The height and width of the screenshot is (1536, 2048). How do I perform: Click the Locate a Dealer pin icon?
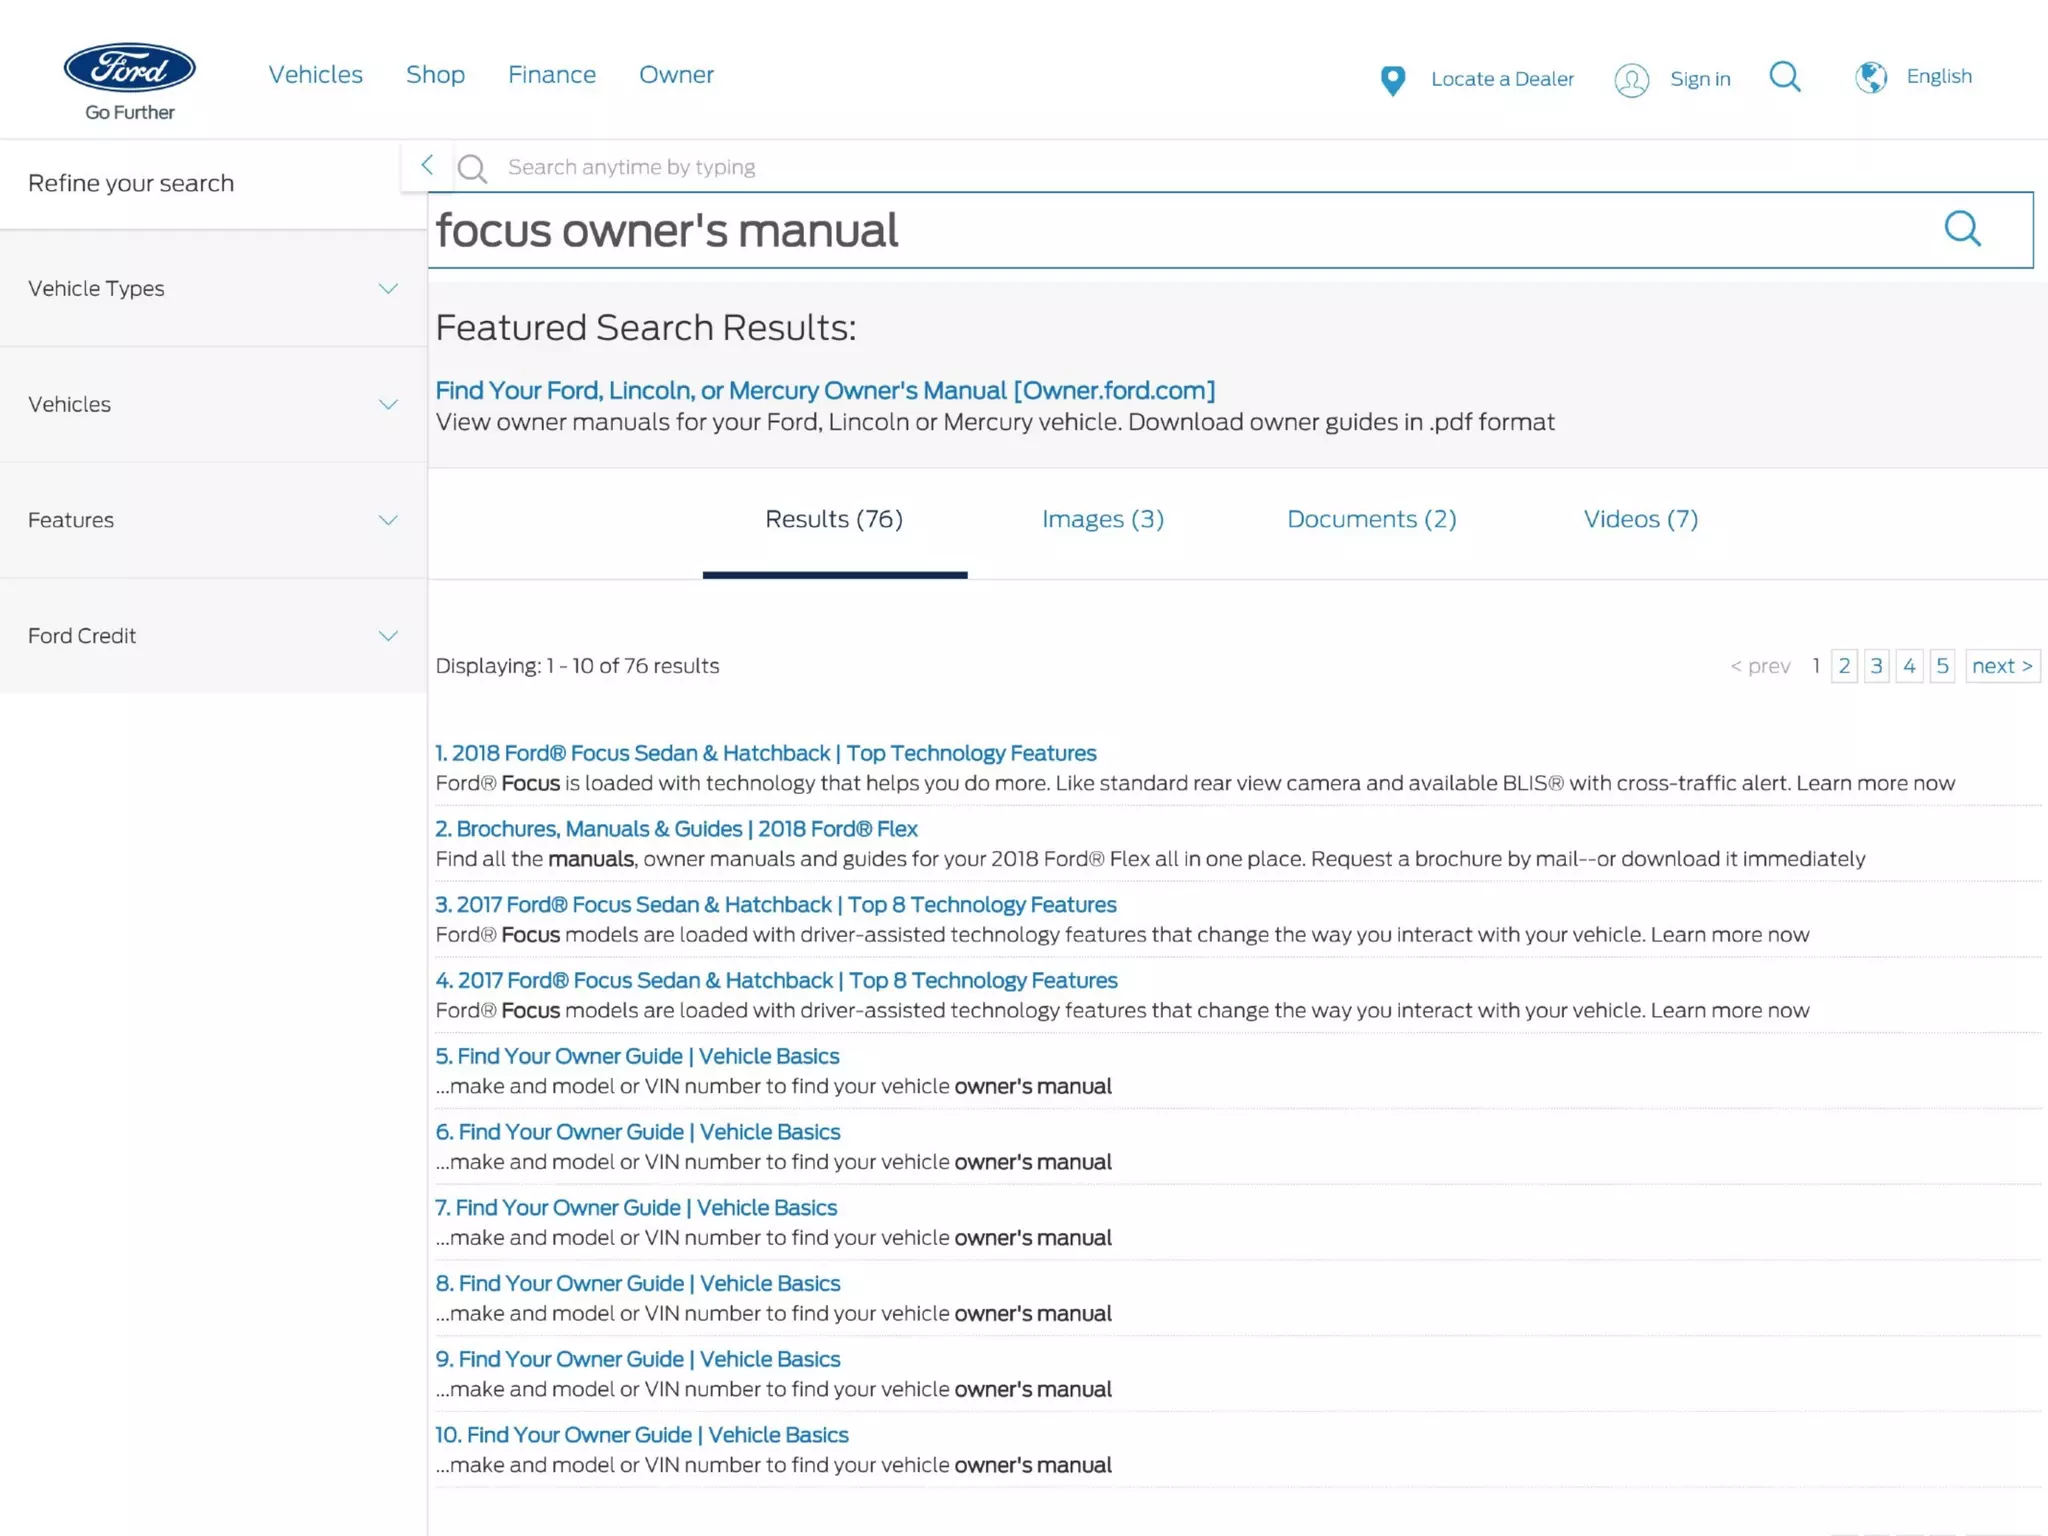click(1392, 80)
